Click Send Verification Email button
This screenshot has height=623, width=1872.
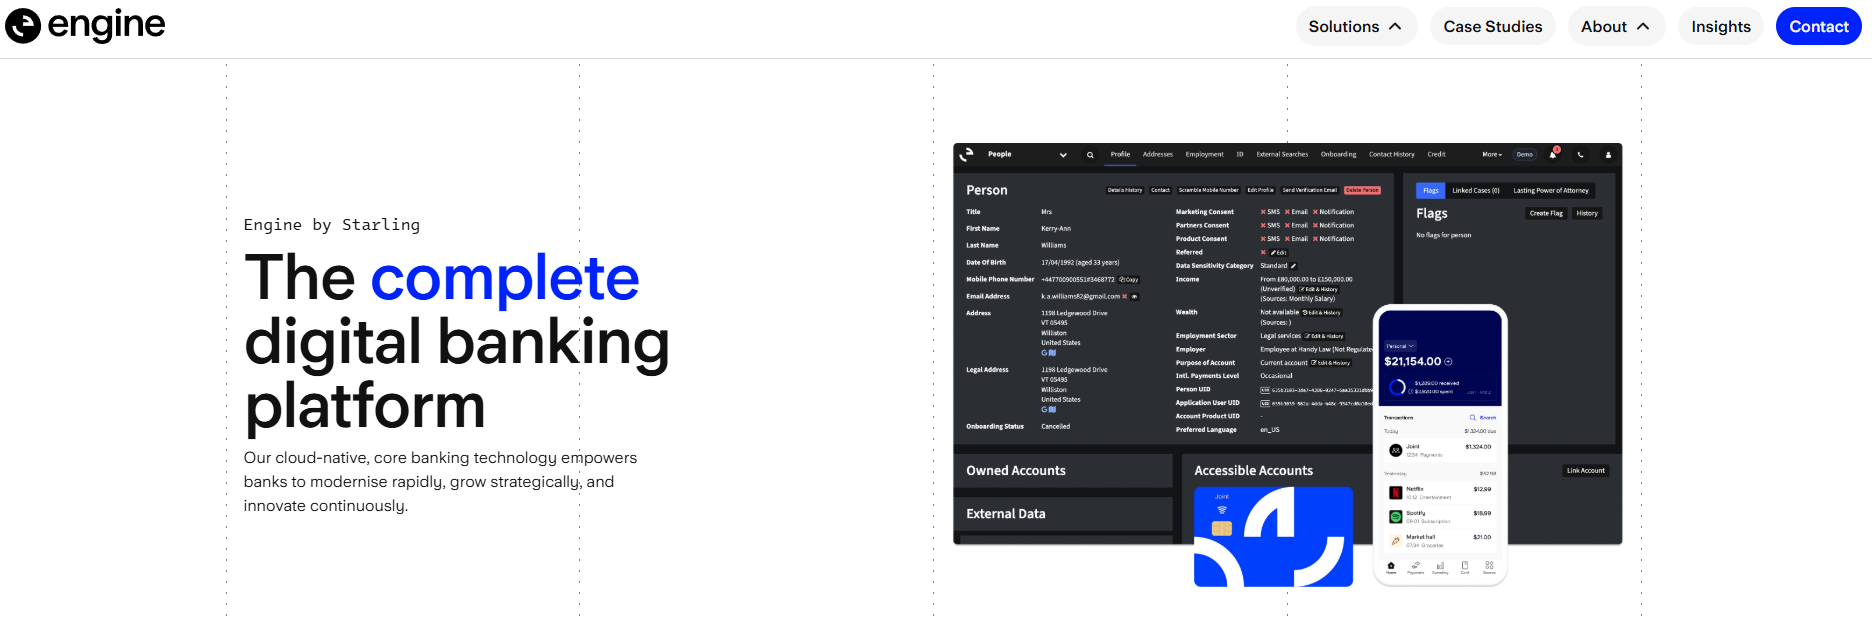coord(1309,190)
